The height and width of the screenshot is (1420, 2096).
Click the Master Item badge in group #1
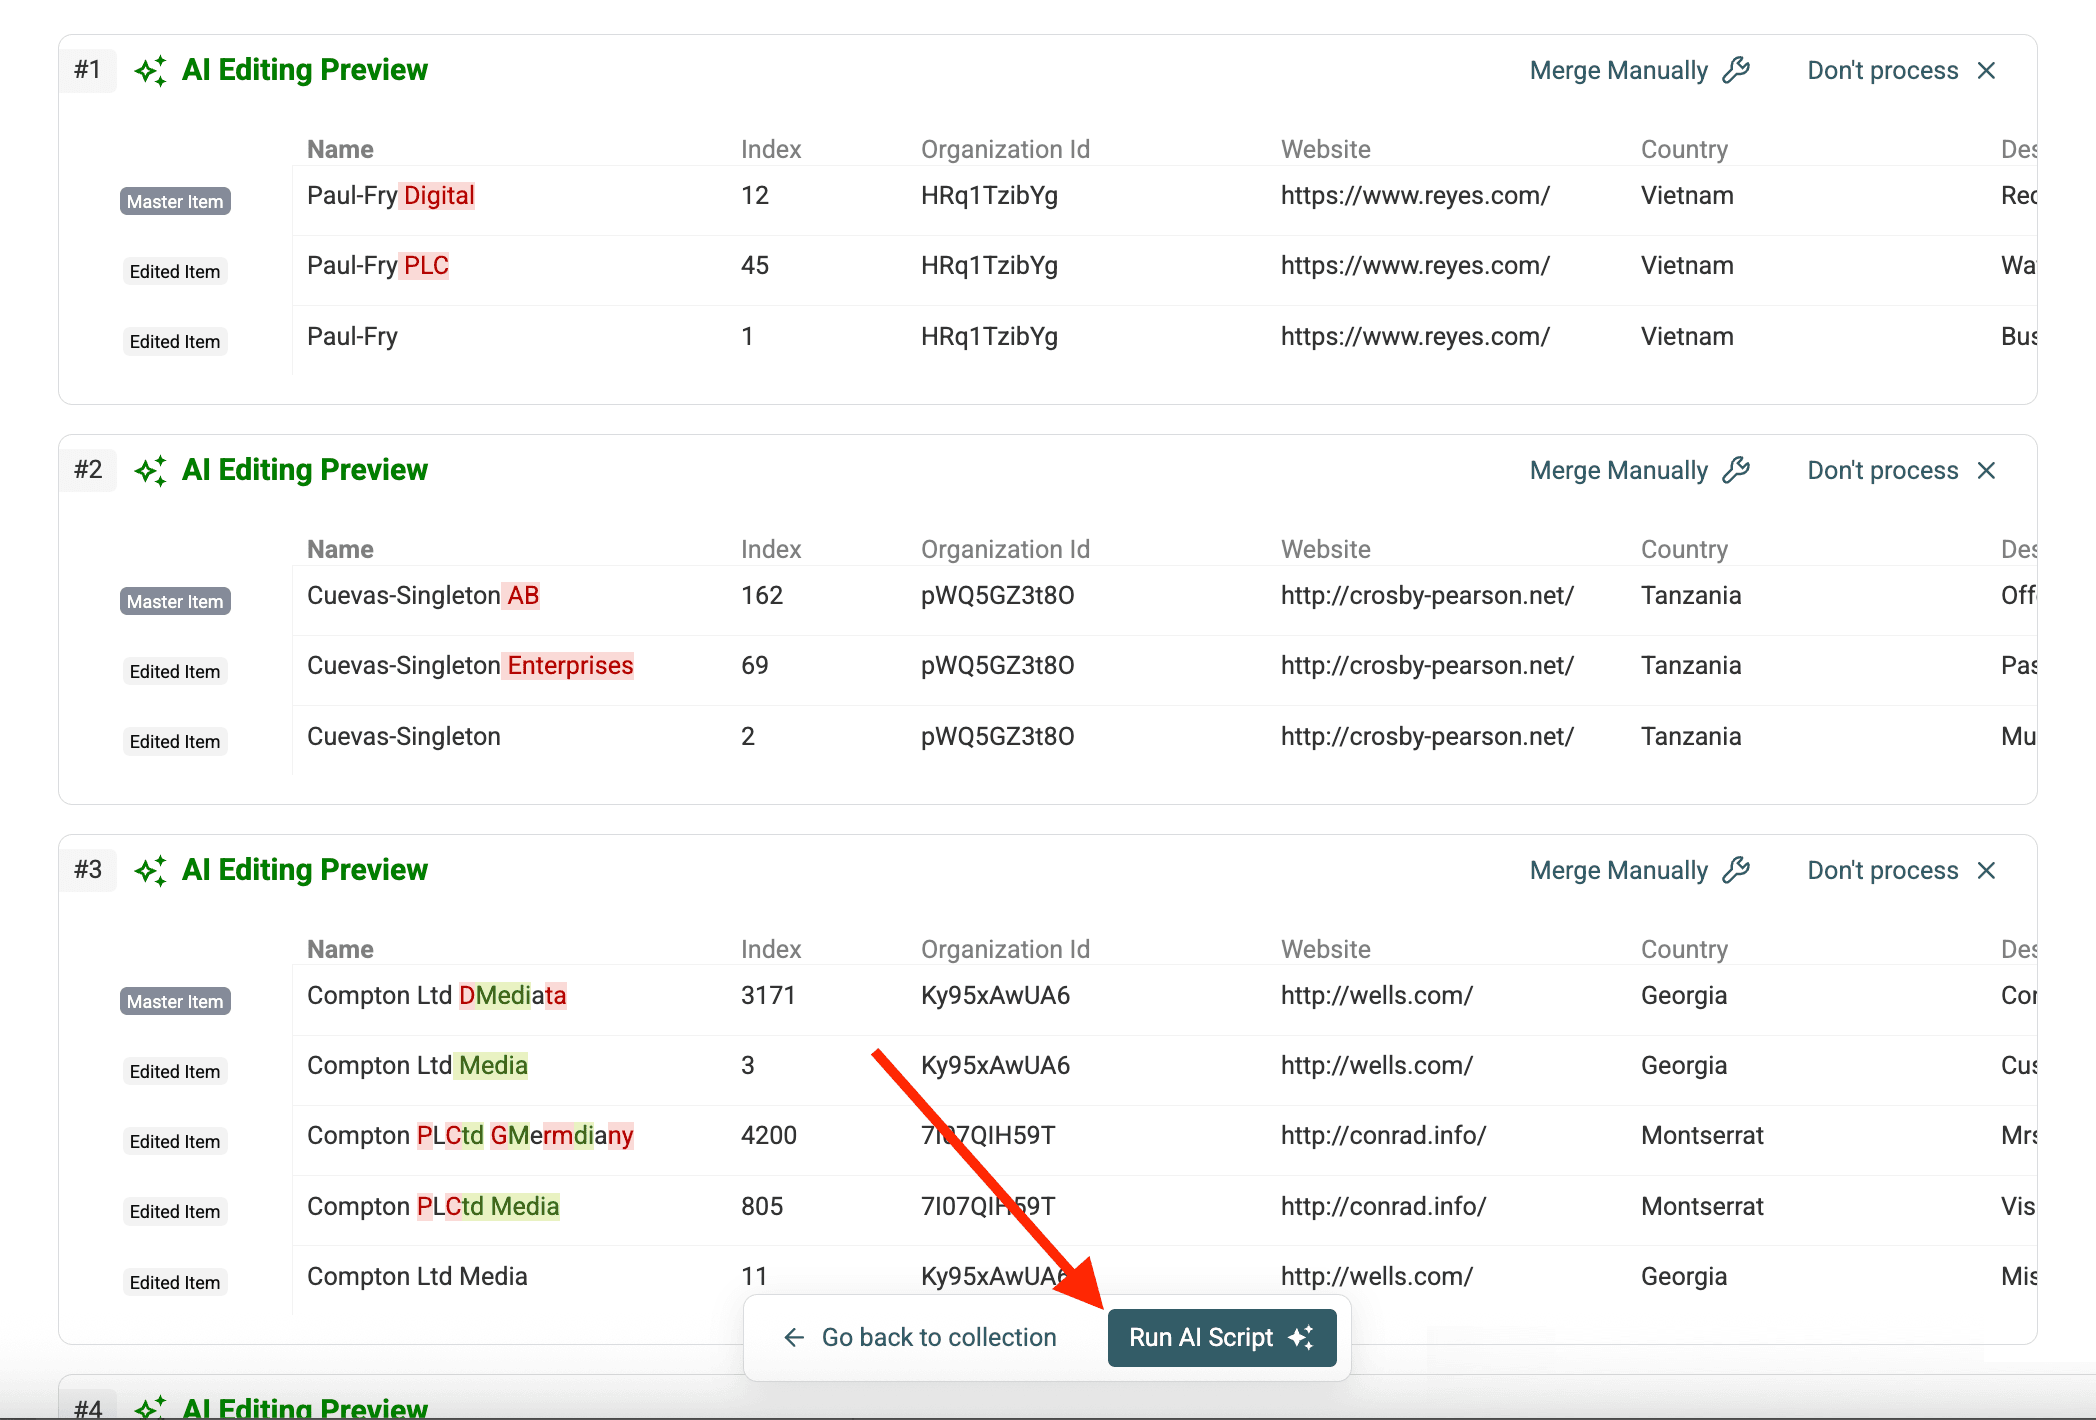(174, 201)
